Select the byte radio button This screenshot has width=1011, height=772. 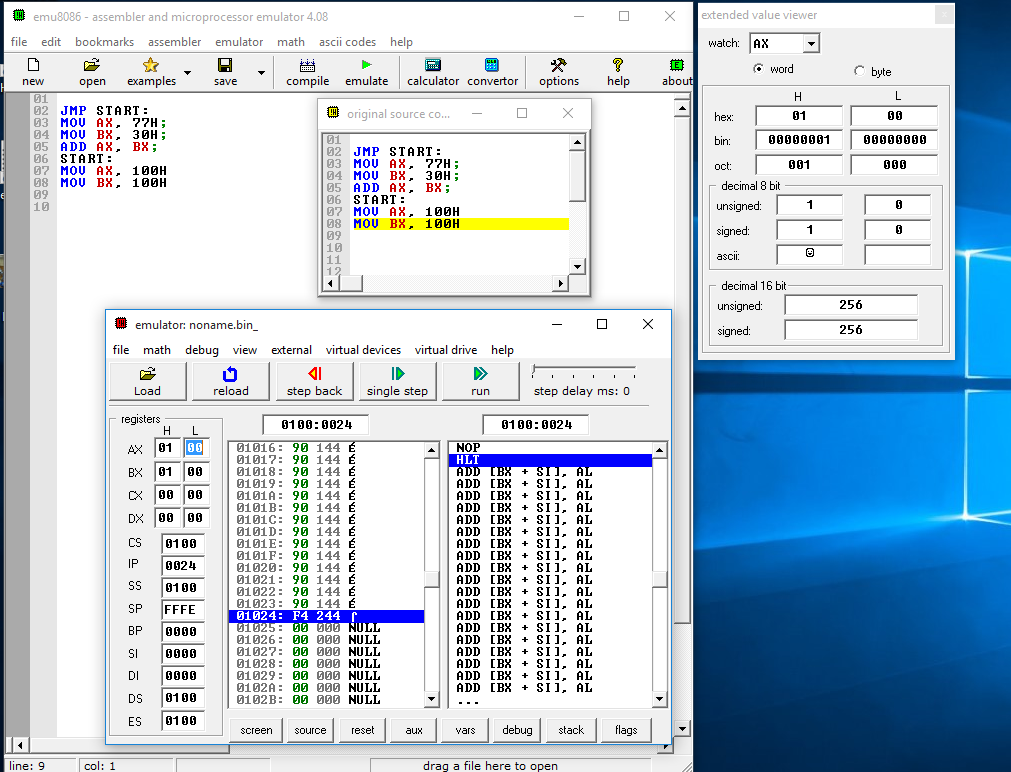pyautogui.click(x=859, y=72)
